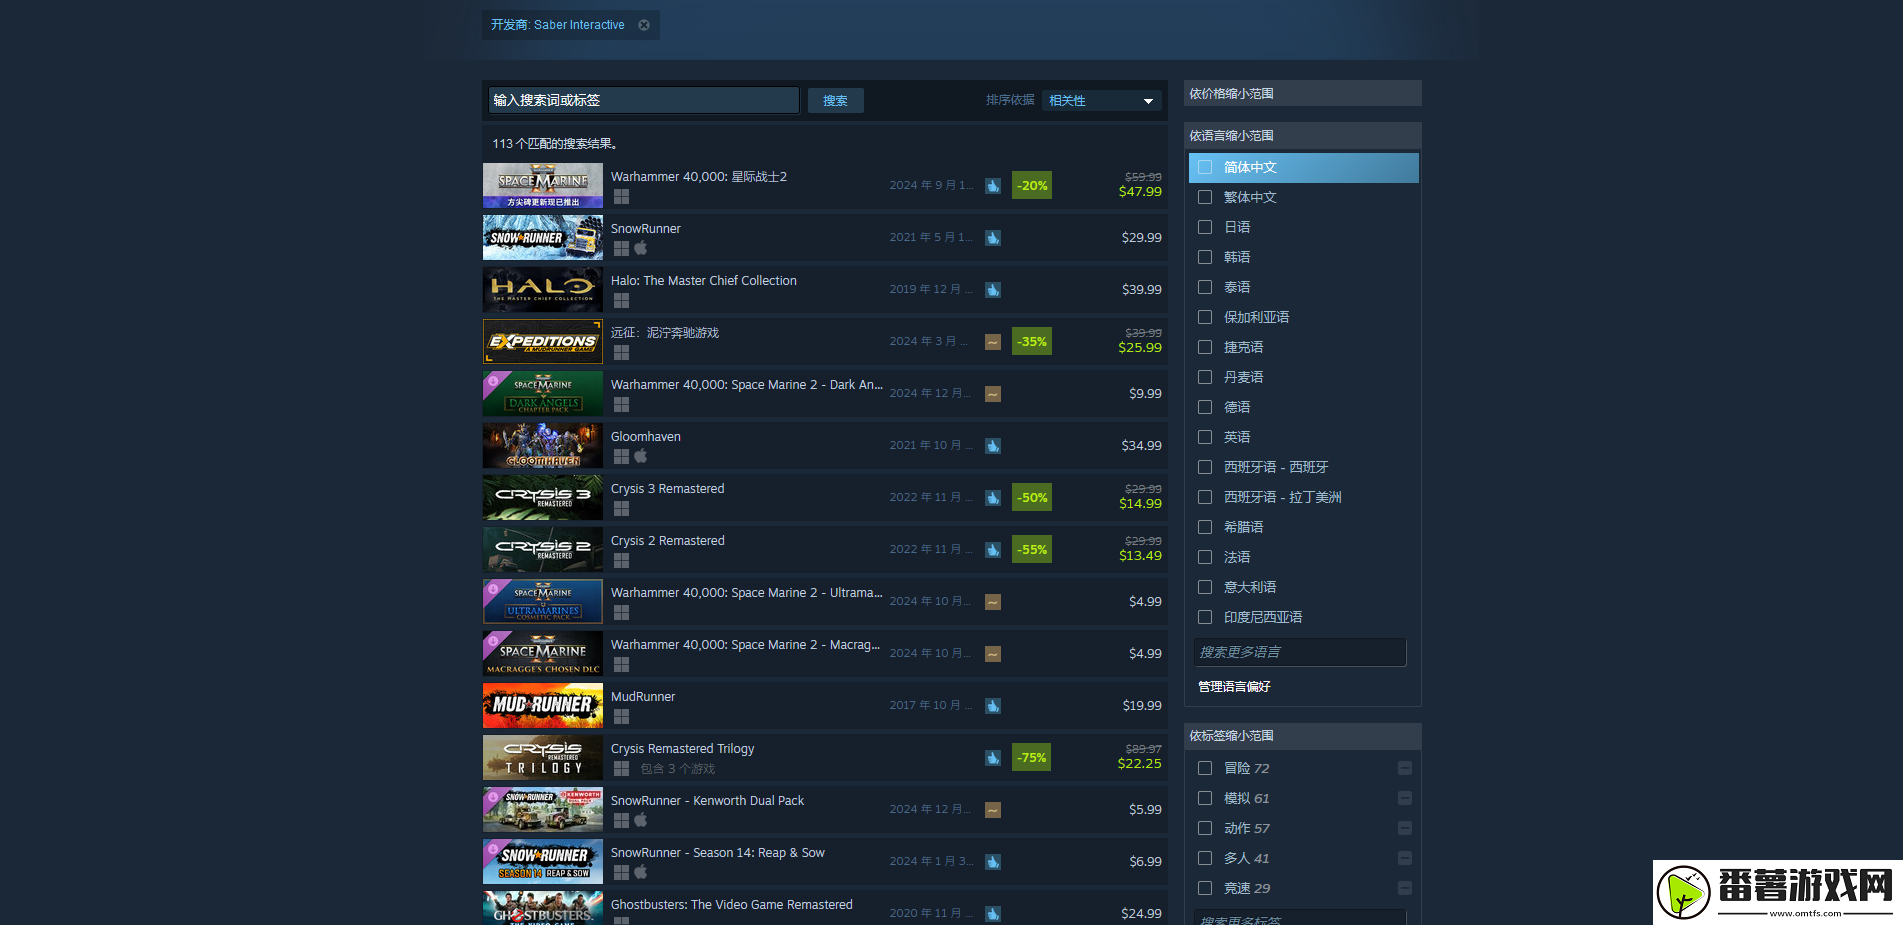Remove the Saber Interactive developer filter

pos(644,25)
